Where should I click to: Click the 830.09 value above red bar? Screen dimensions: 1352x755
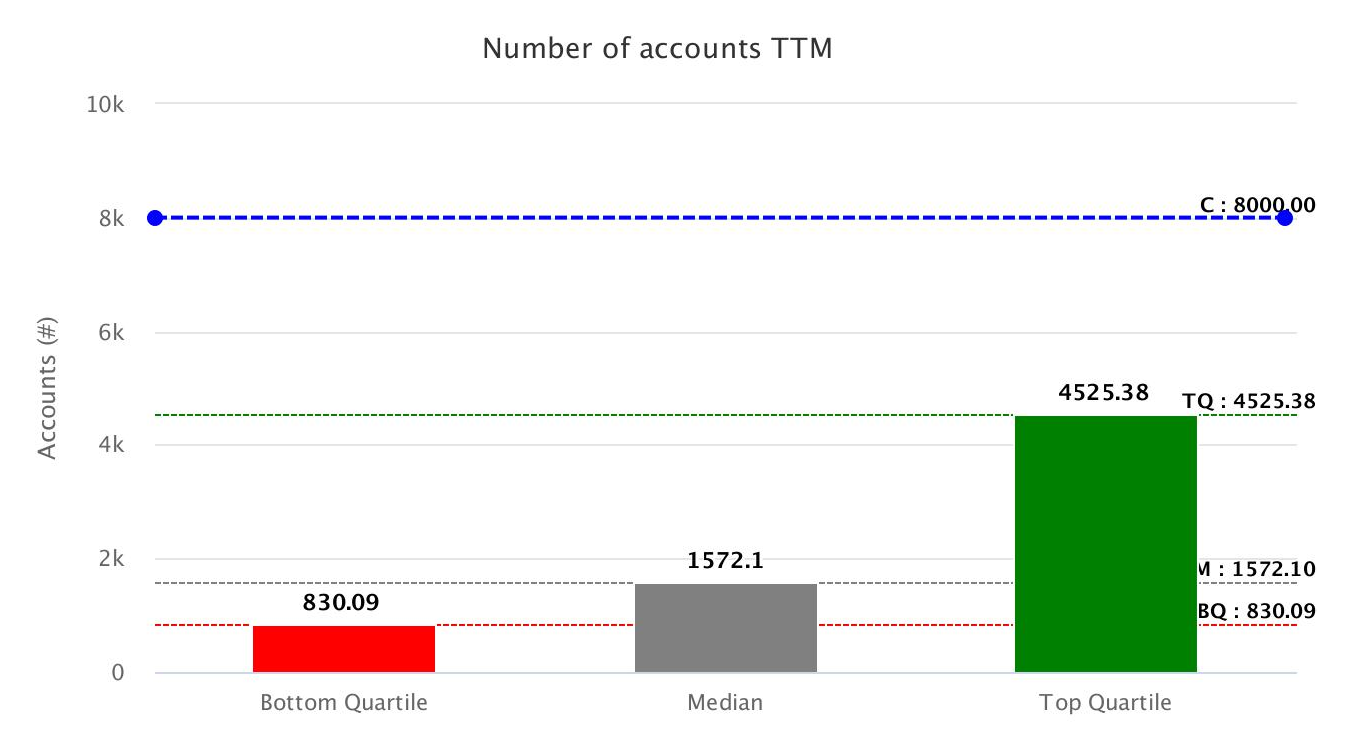[342, 603]
